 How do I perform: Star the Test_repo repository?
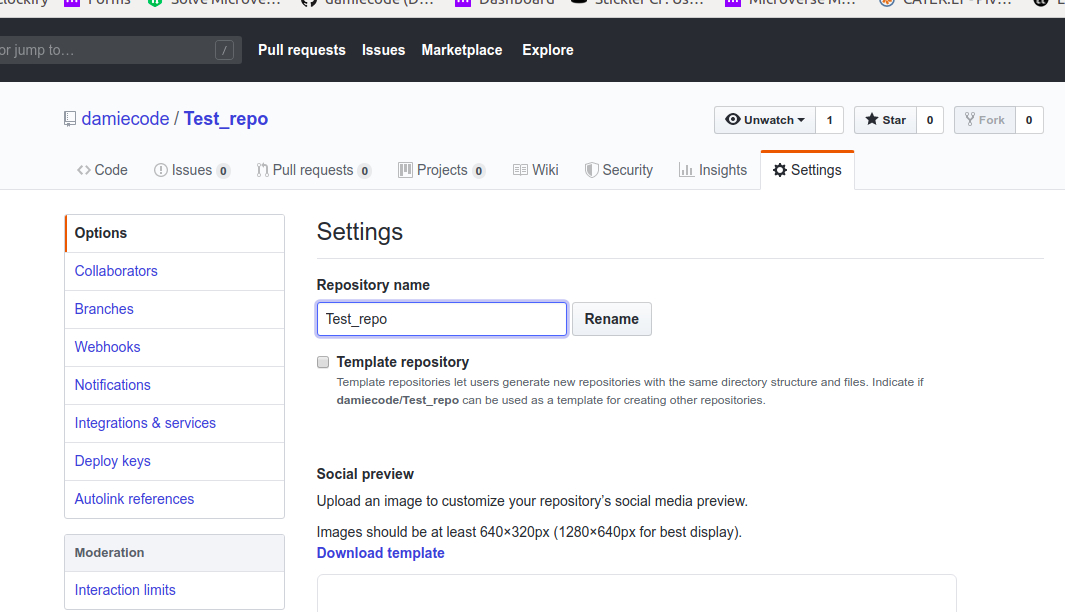pyautogui.click(x=885, y=120)
